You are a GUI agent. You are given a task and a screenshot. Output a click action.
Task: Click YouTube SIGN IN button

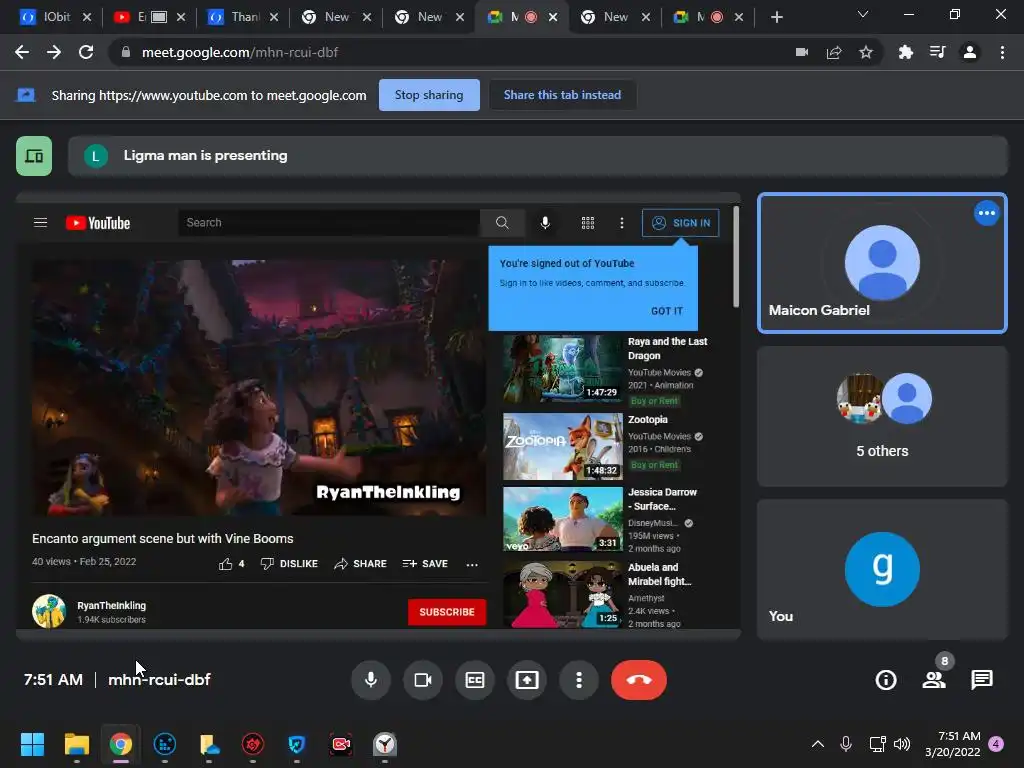click(x=680, y=223)
